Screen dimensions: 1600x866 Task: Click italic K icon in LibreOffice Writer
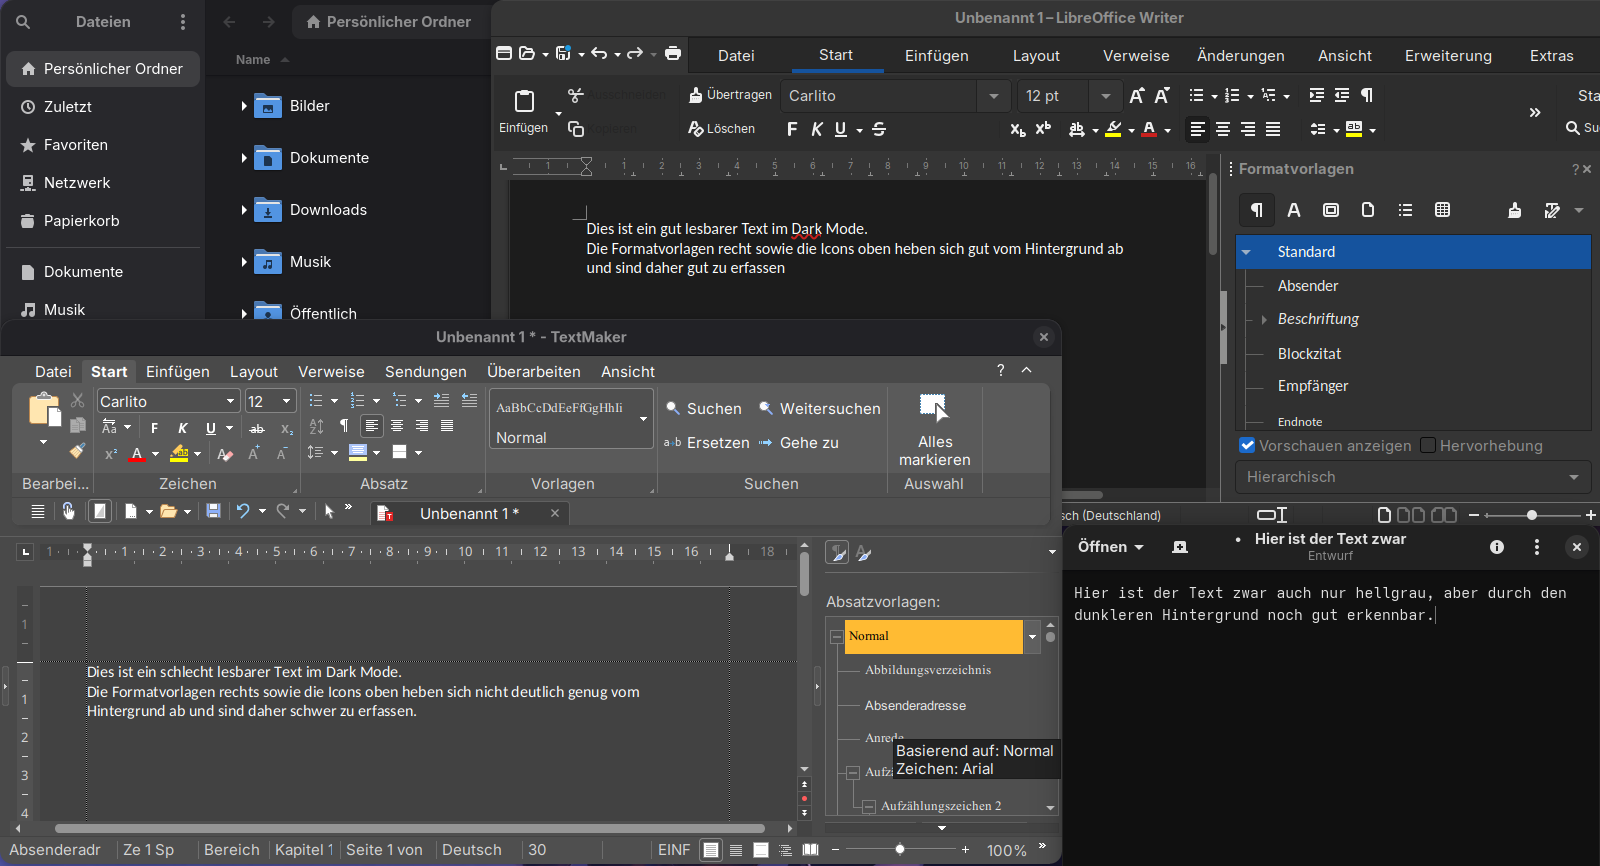[x=817, y=129]
